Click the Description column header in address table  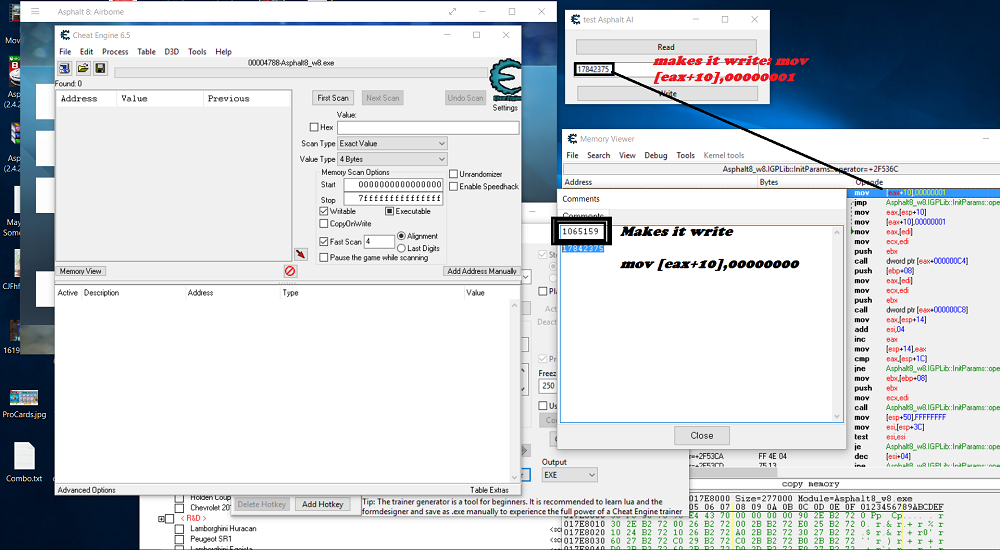click(133, 293)
